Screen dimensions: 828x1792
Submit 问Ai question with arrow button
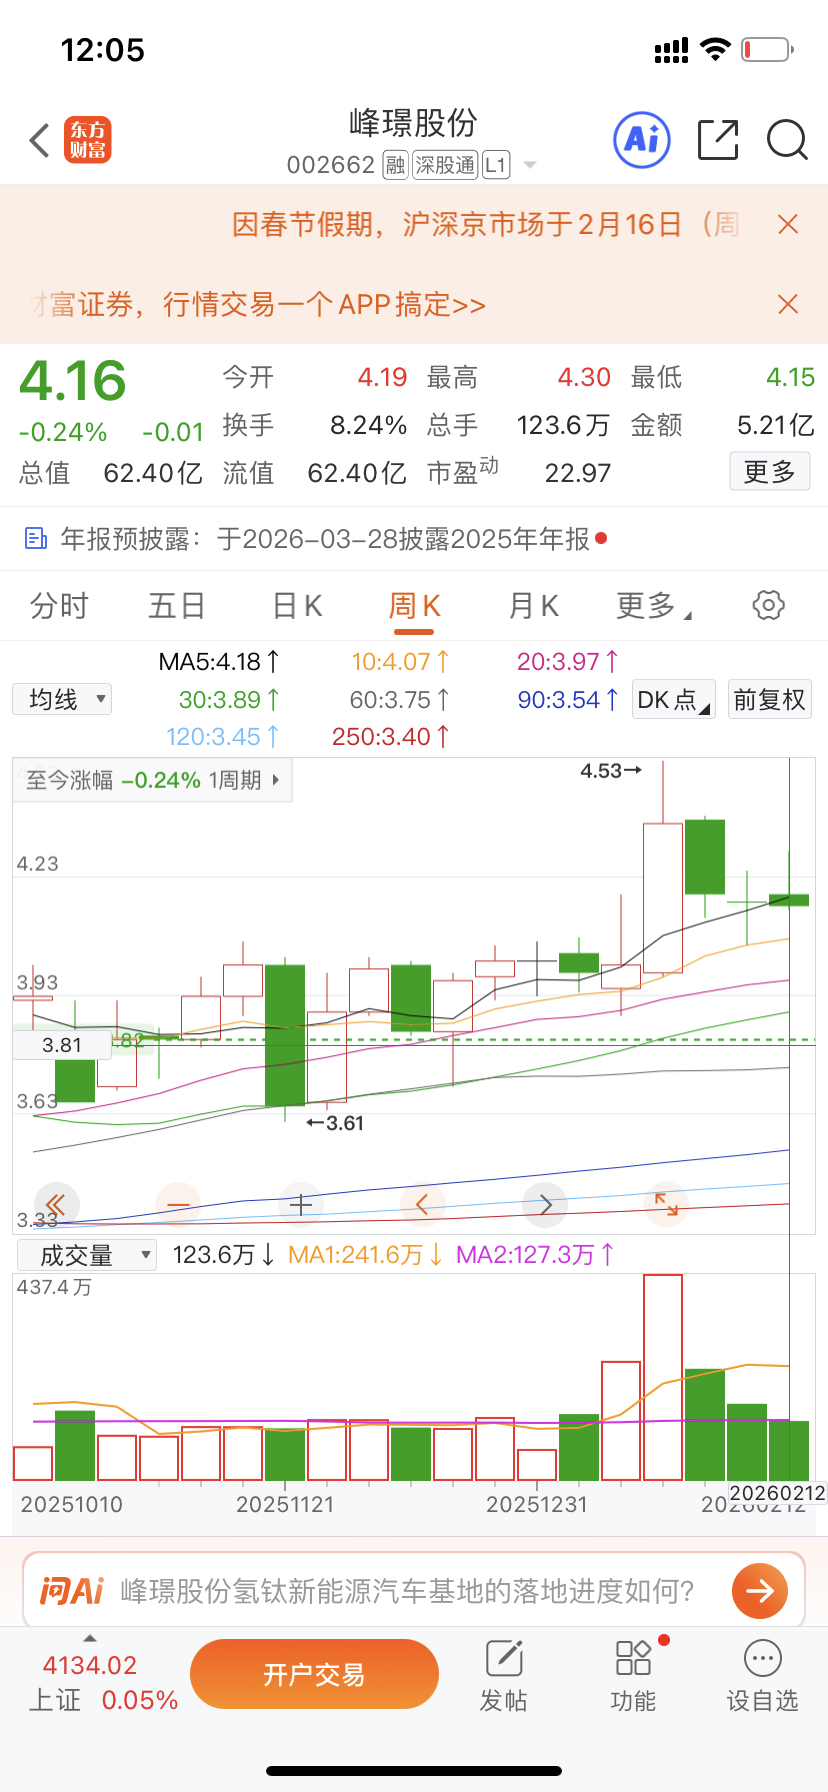pos(760,1590)
